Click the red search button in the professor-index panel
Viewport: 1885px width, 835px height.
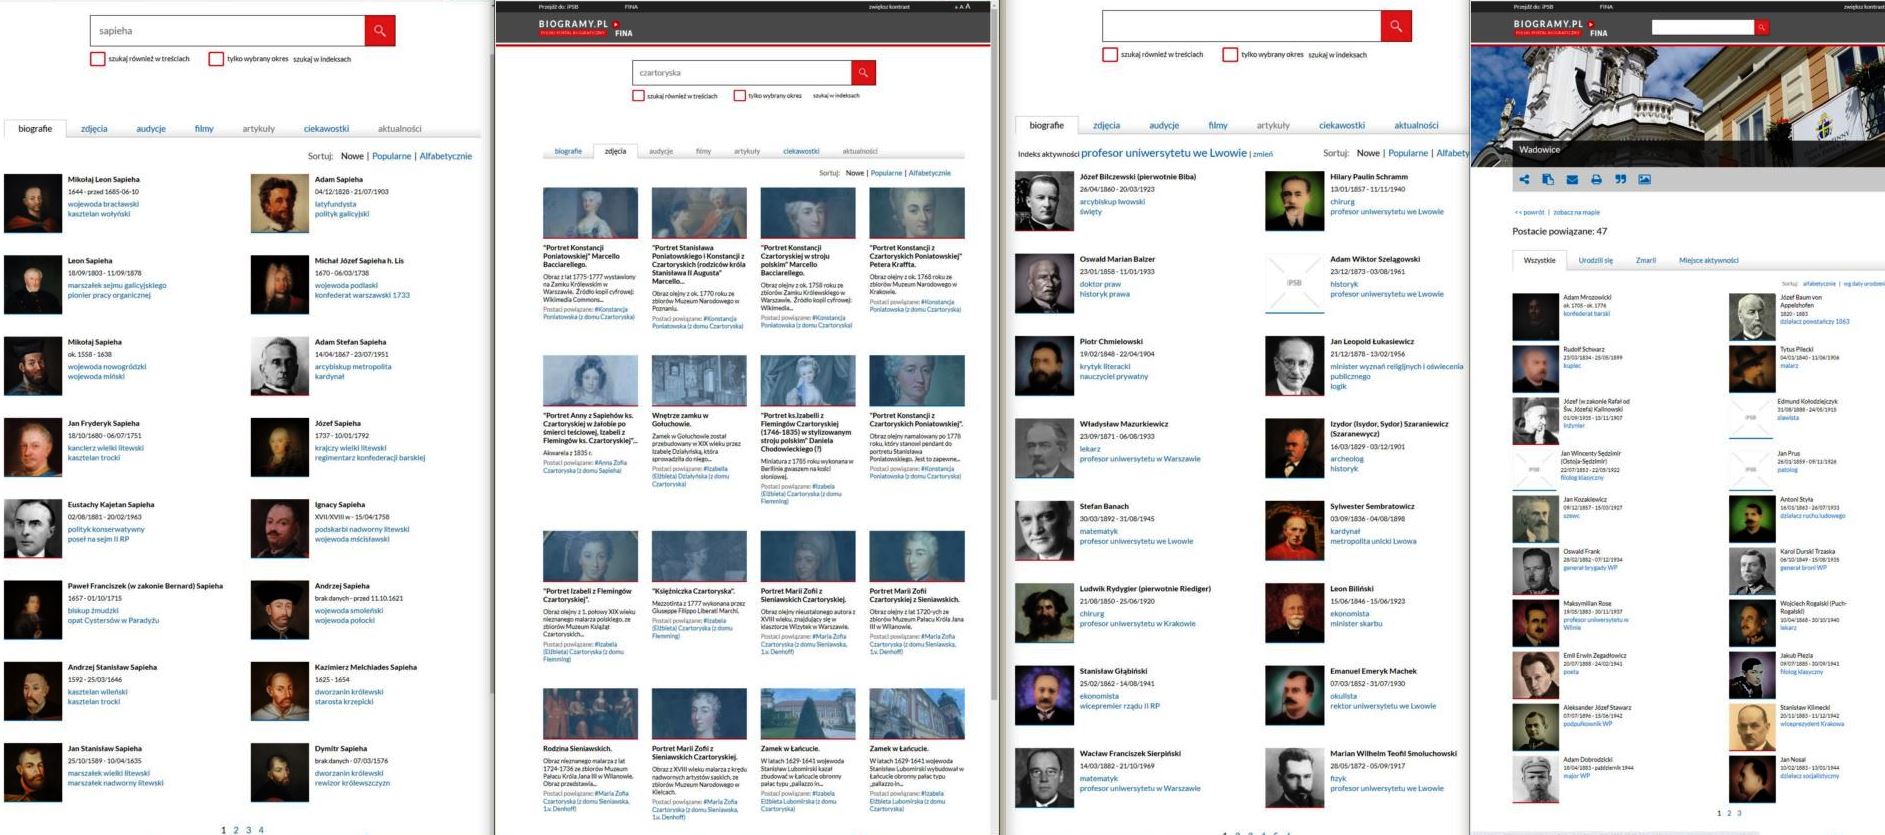(1396, 26)
